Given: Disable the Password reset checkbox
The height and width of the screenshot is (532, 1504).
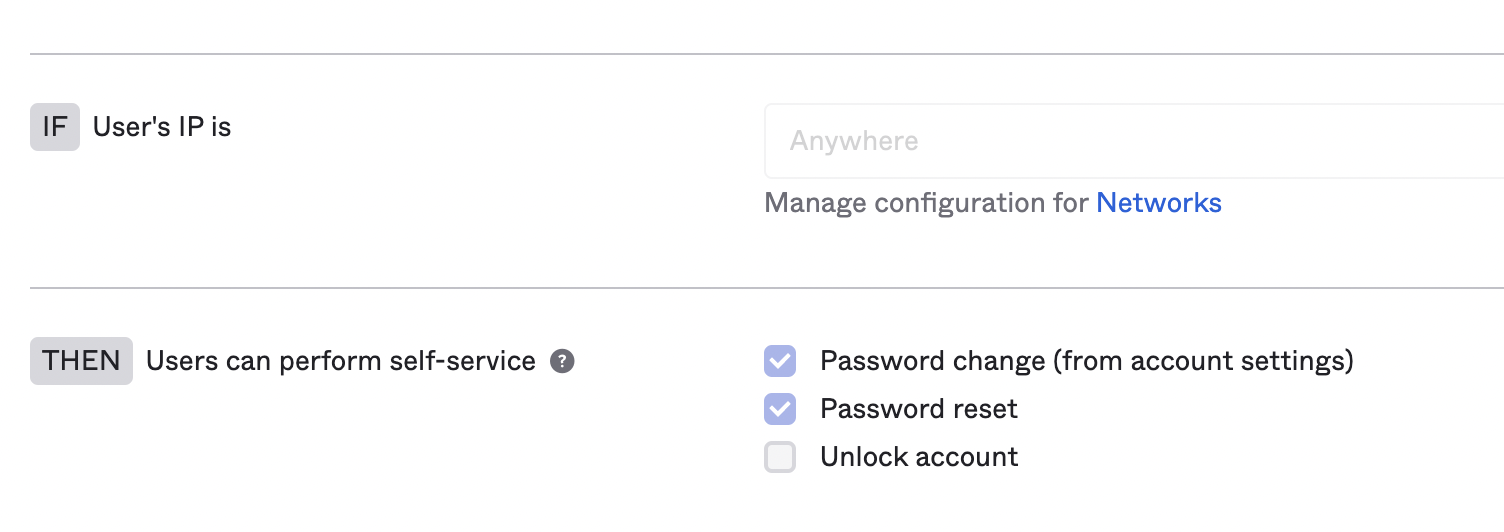Looking at the screenshot, I should coord(780,409).
